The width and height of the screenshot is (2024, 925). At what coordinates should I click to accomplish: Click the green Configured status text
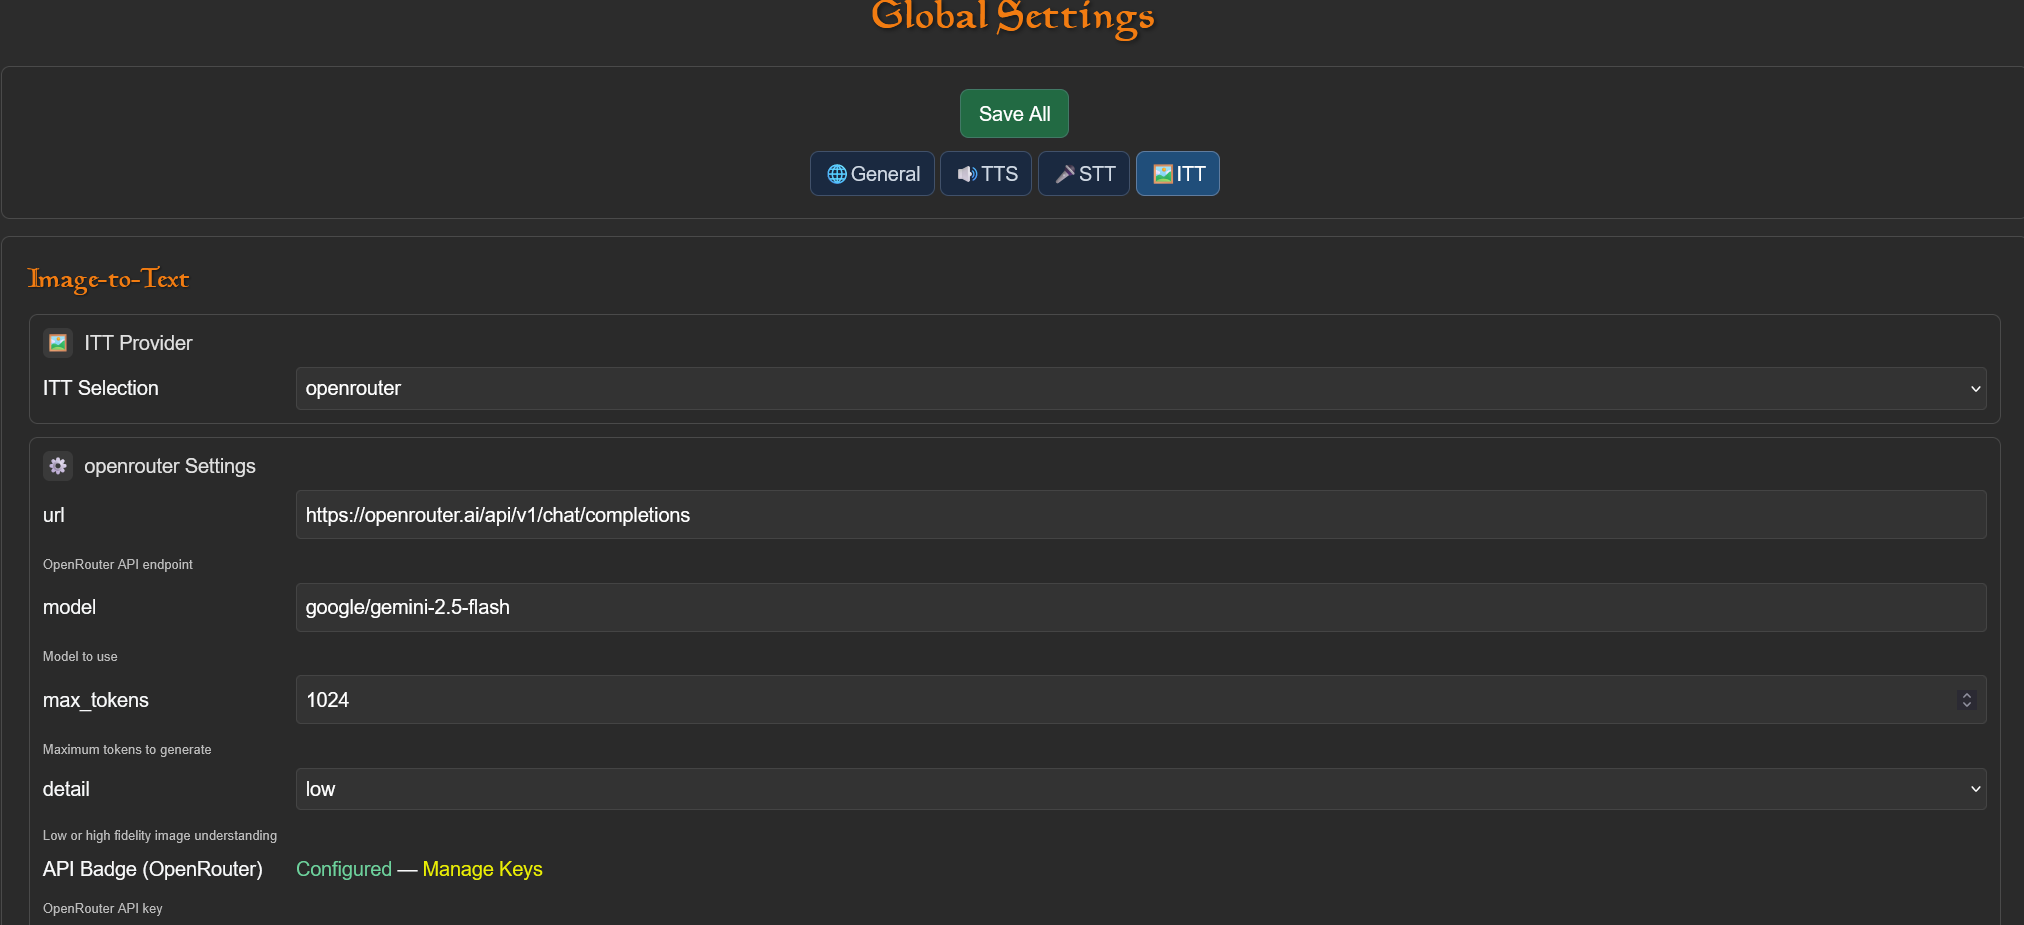343,869
